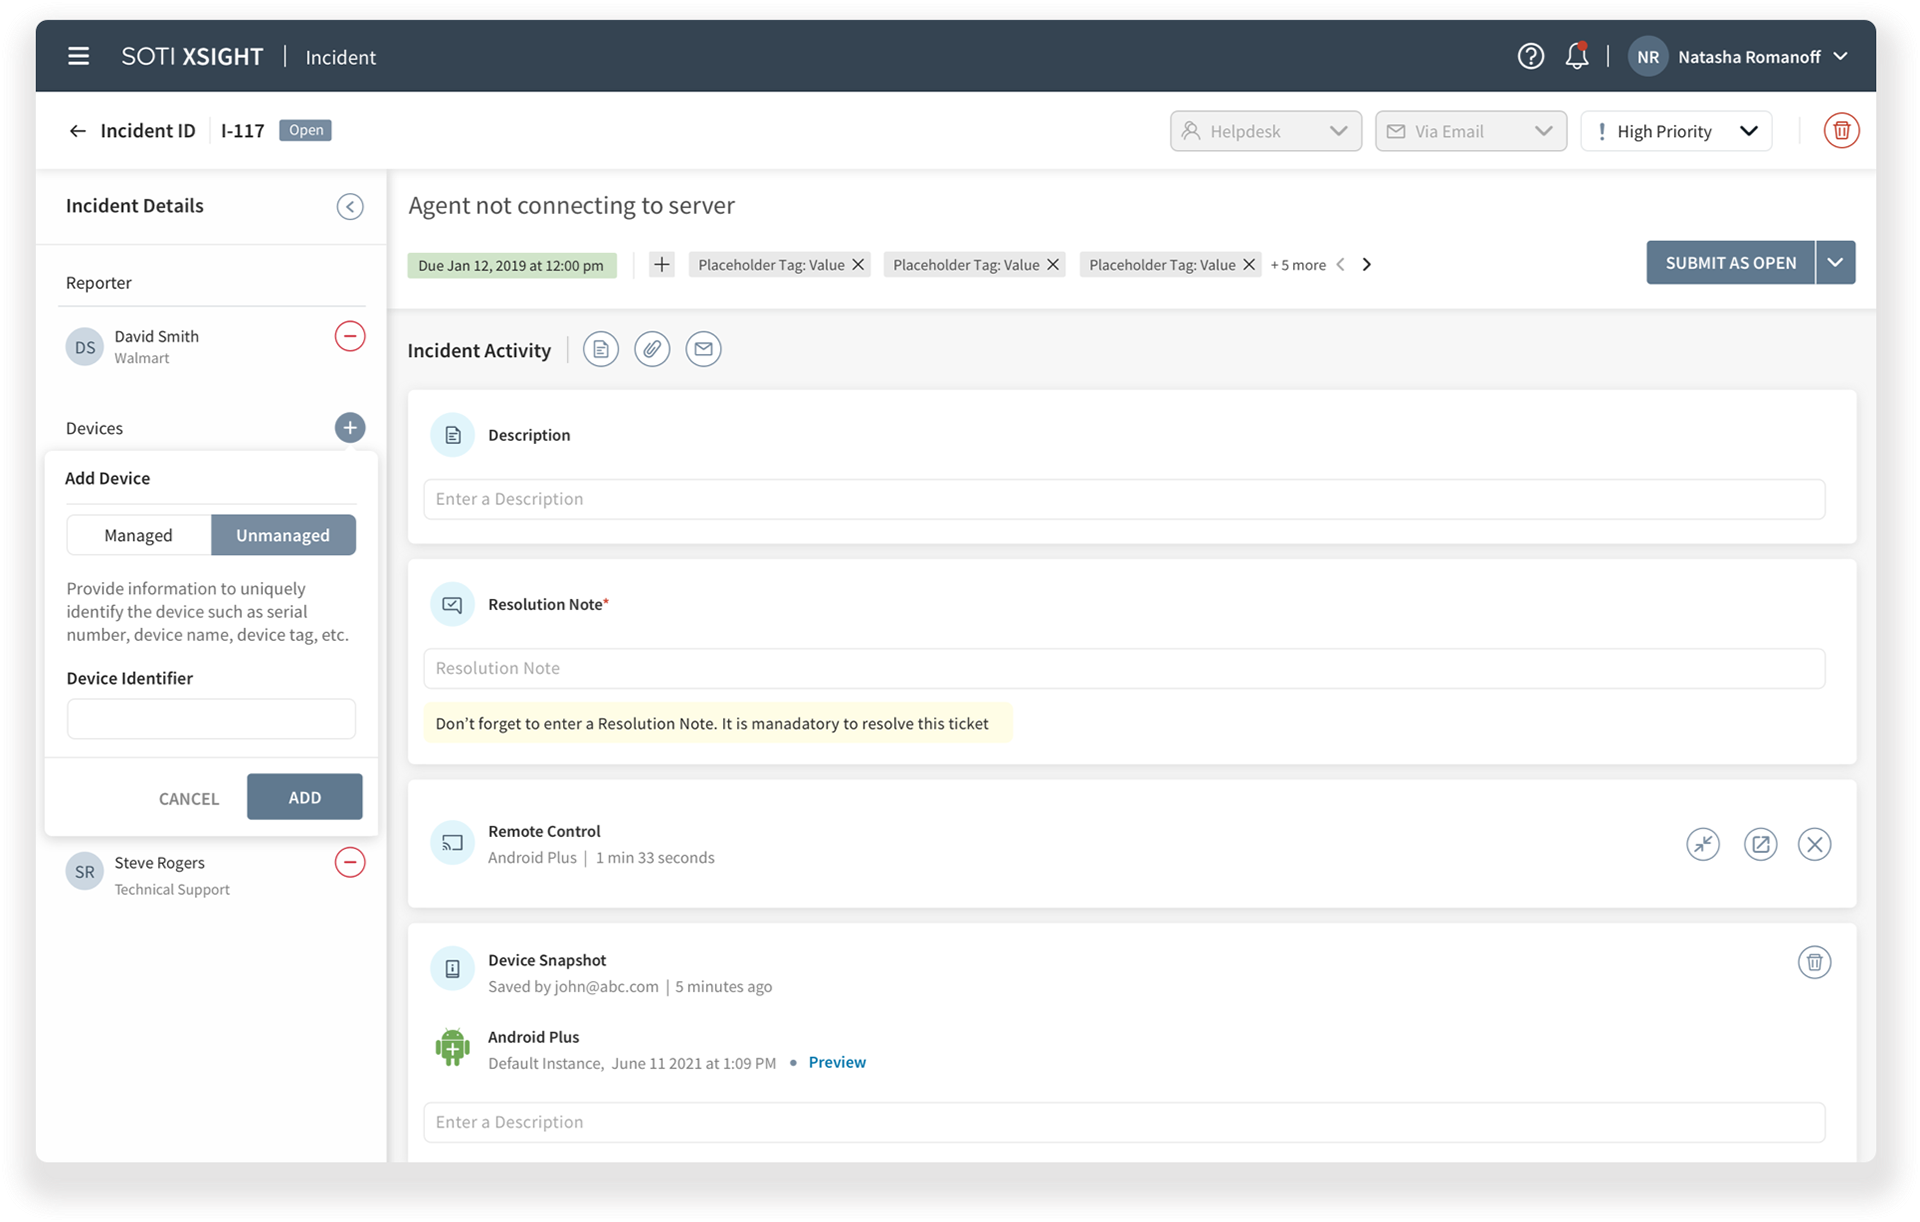Image resolution: width=1920 pixels, height=1222 pixels.
Task: Delete the Device Snapshot entry
Action: [1814, 962]
